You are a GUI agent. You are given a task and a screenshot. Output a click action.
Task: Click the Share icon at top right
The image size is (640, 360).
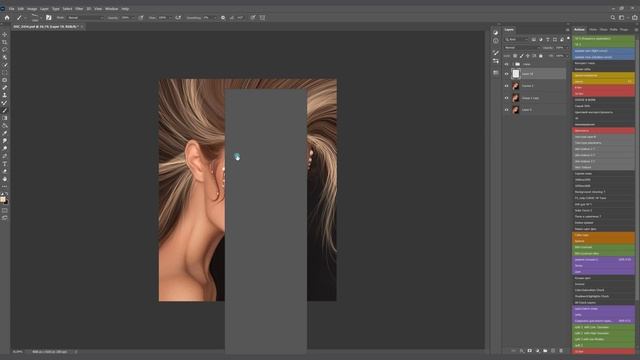click(x=634, y=18)
